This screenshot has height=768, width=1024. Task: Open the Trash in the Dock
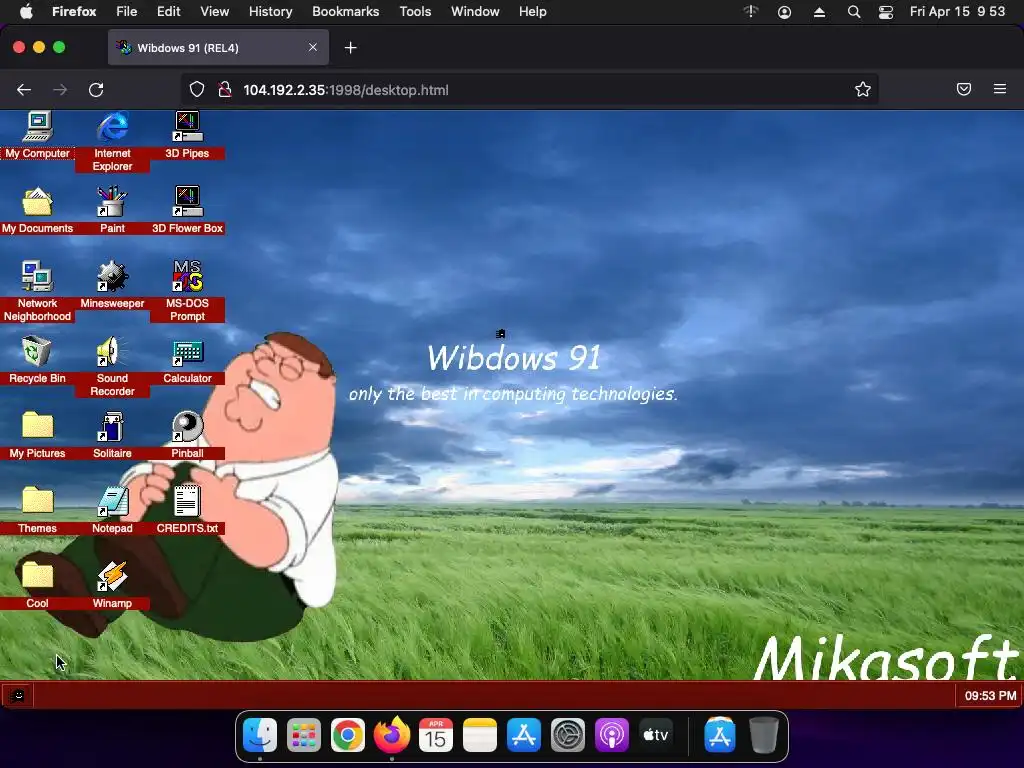(x=763, y=735)
